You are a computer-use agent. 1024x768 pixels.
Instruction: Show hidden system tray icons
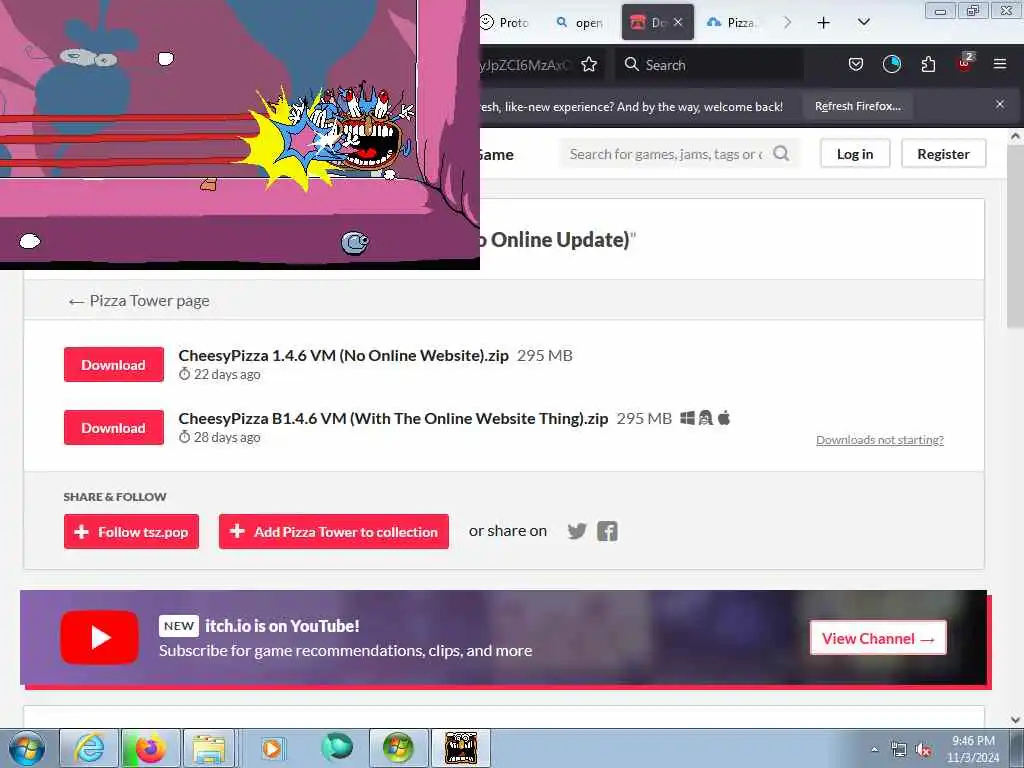click(874, 749)
